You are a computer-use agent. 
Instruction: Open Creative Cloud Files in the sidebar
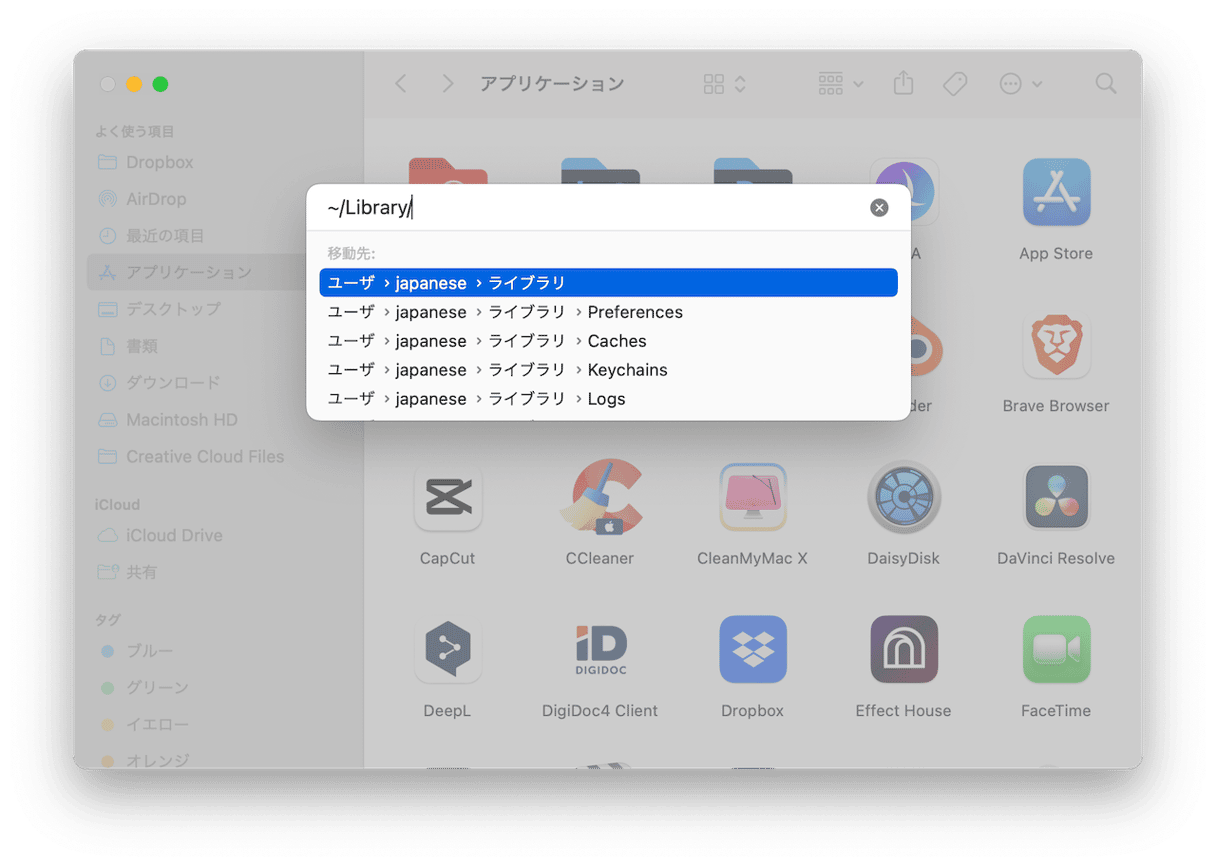[190, 457]
